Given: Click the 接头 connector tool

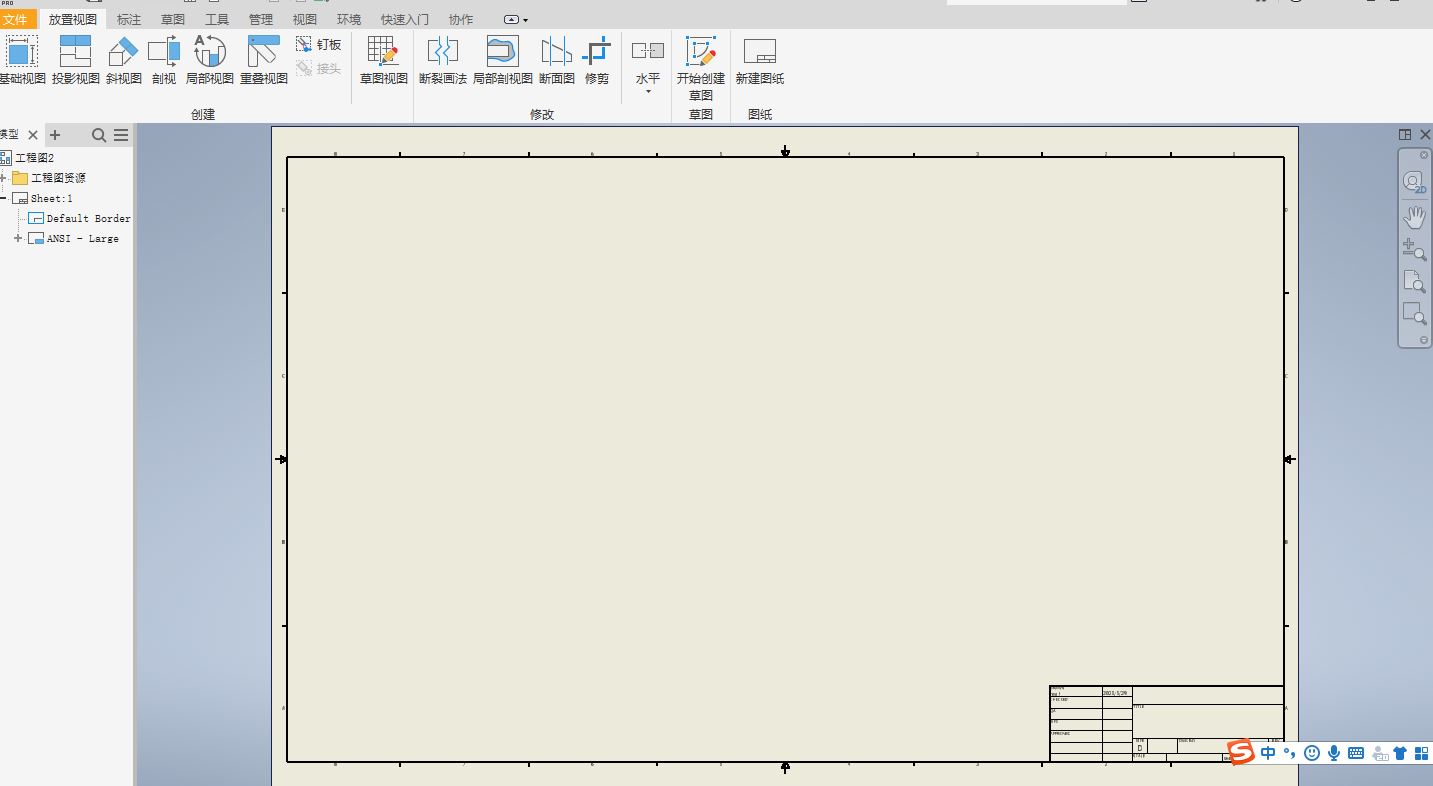Looking at the screenshot, I should (320, 68).
